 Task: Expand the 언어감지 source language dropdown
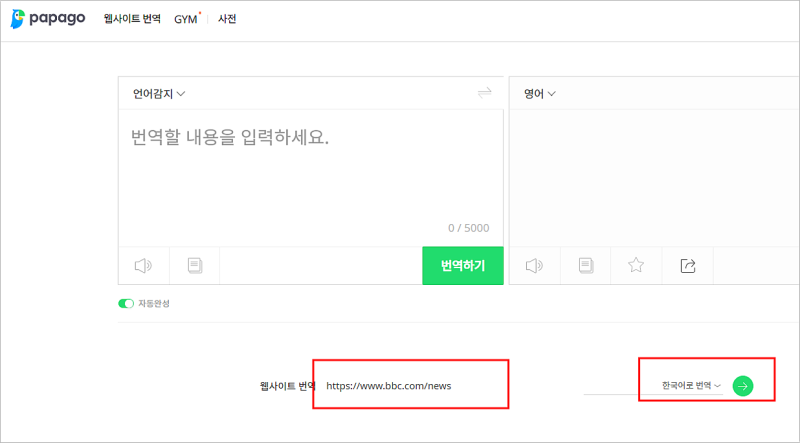click(x=159, y=94)
